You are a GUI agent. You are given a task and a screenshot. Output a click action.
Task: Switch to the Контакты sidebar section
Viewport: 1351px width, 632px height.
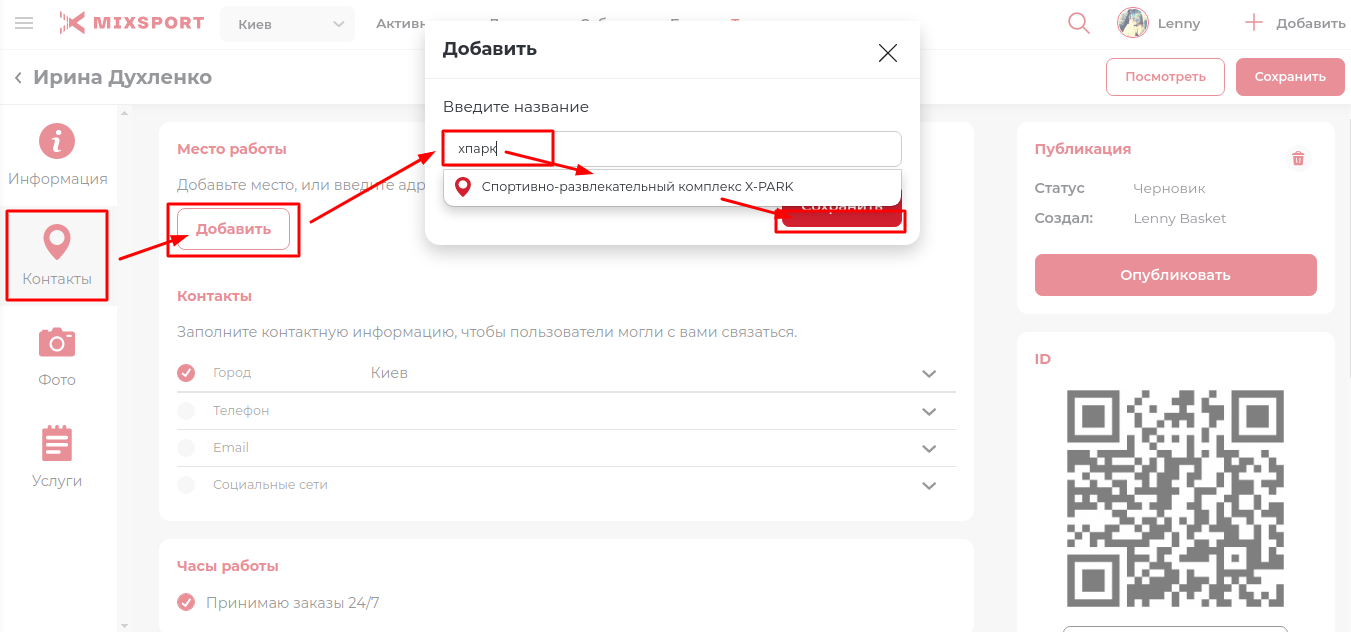coord(57,255)
